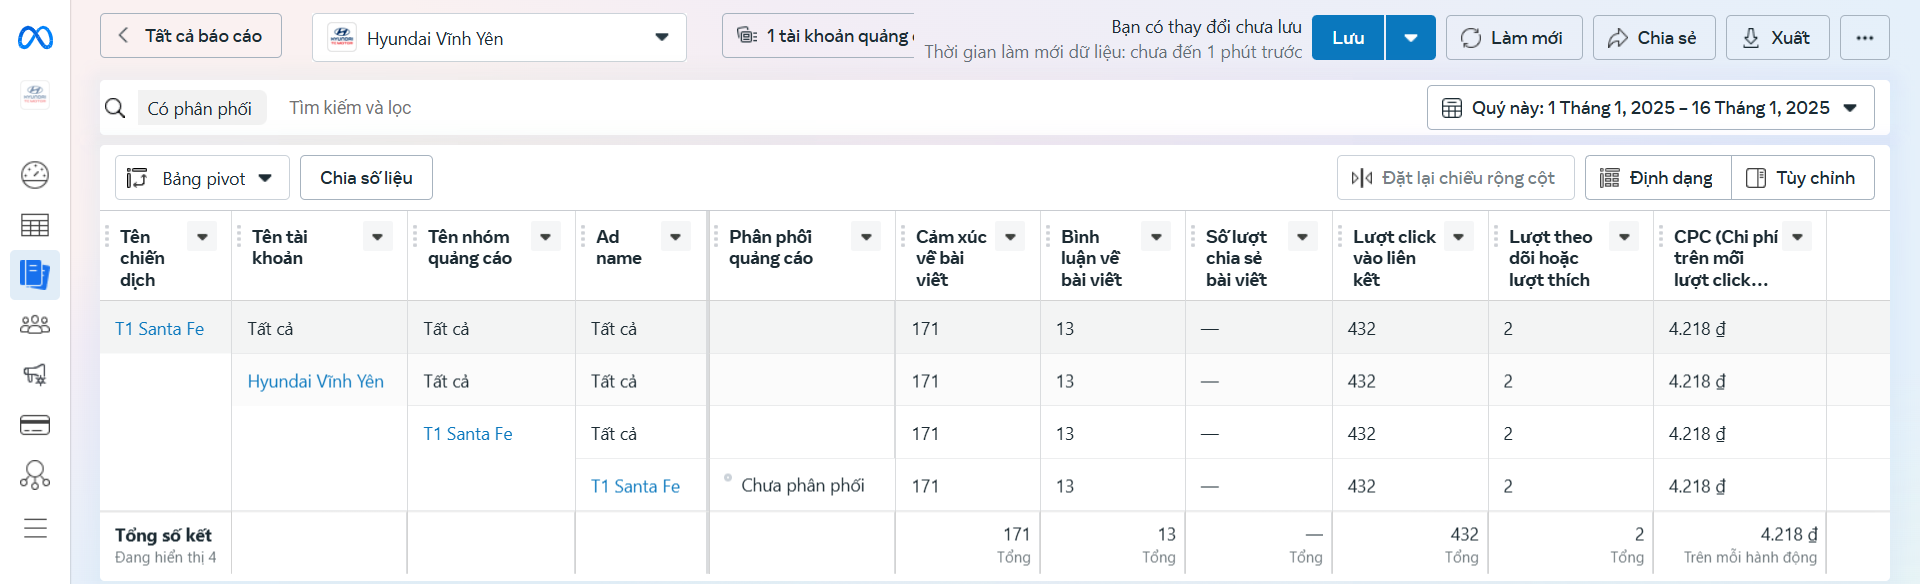Switch to the Định dạng tab
The height and width of the screenshot is (584, 1920).
pyautogui.click(x=1658, y=178)
